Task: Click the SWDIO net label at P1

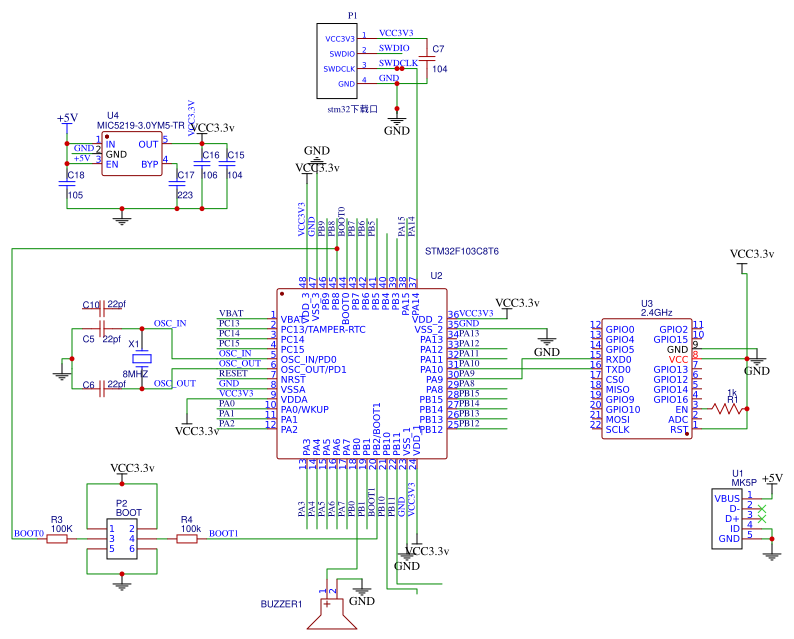Action: (x=394, y=48)
